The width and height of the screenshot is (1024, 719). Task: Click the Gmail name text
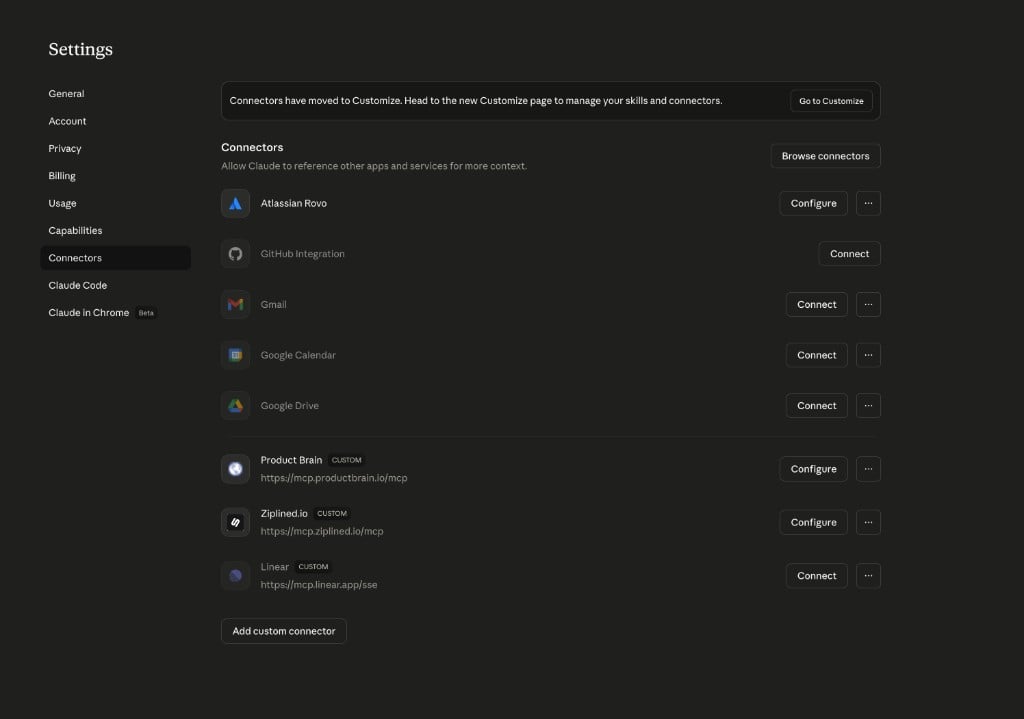(x=273, y=304)
